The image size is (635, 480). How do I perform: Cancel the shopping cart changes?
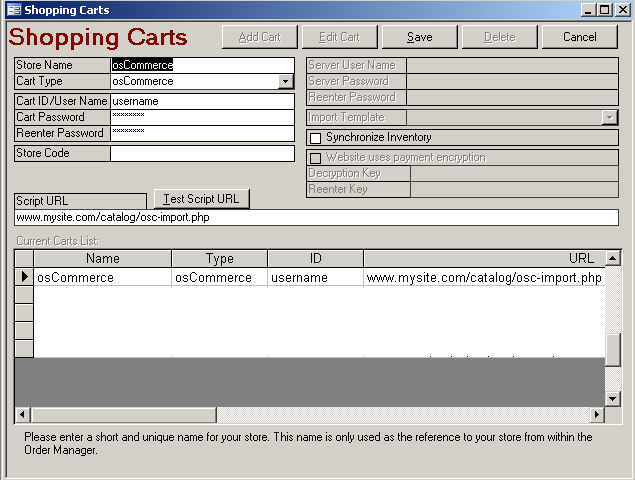[580, 37]
